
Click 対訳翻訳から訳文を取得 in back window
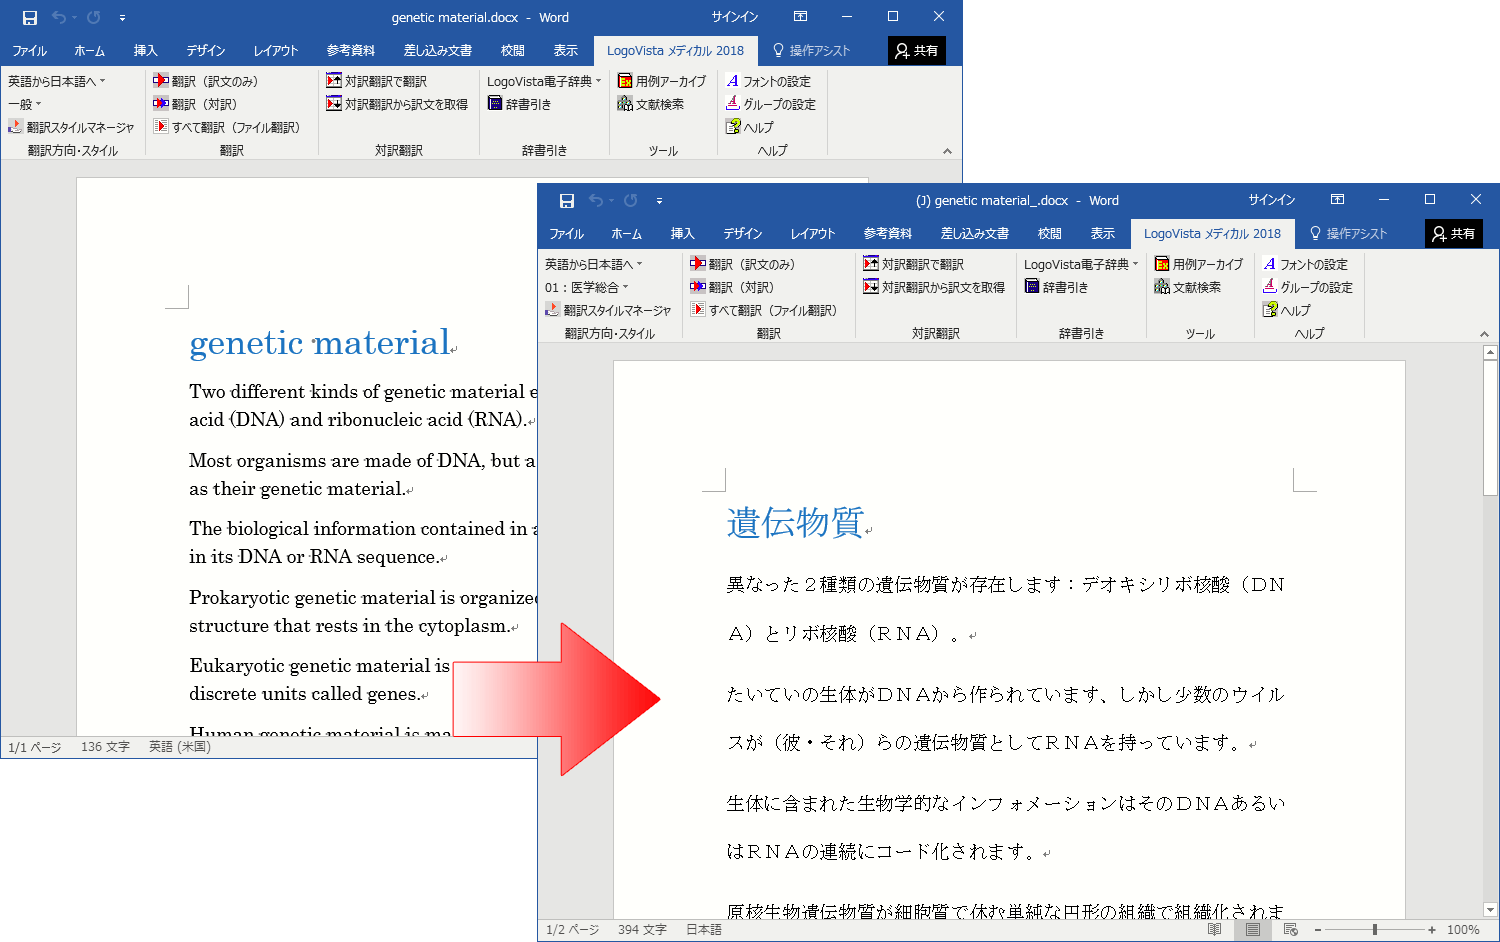click(x=397, y=104)
